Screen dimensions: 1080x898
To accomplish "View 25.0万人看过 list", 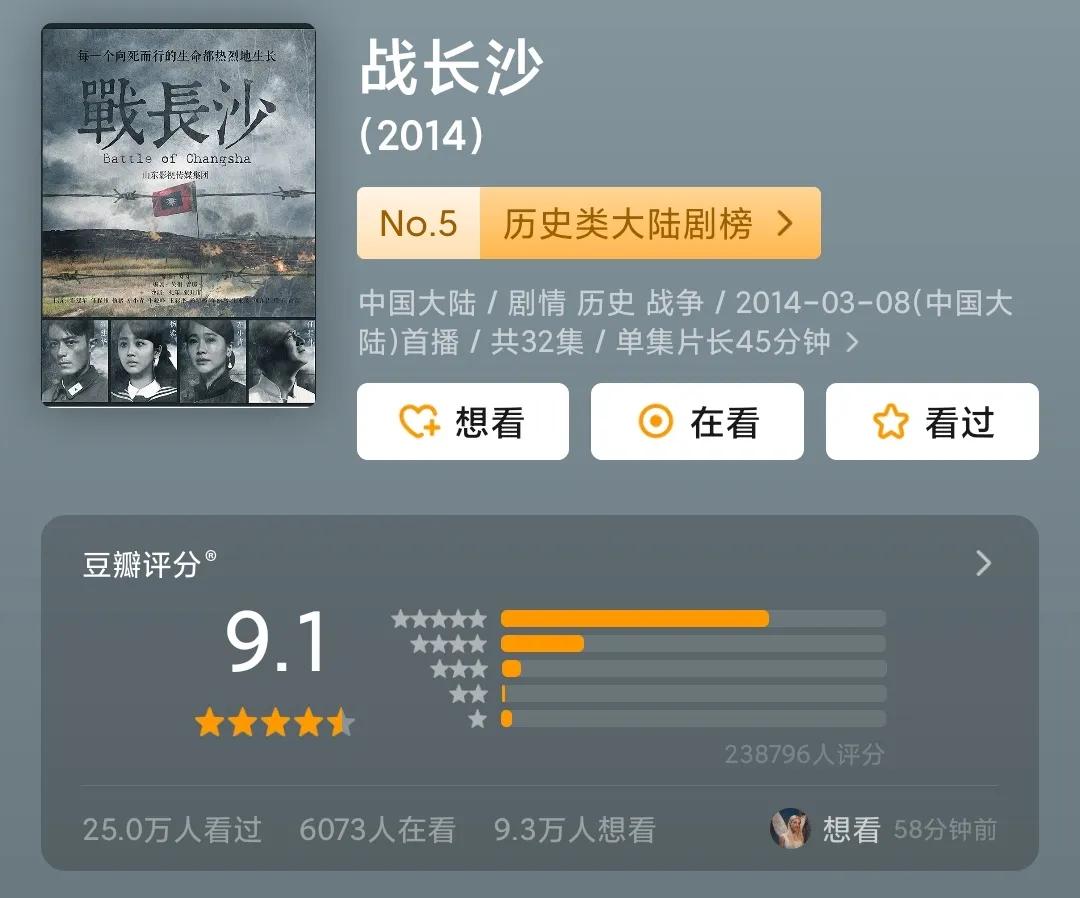I will click(172, 829).
